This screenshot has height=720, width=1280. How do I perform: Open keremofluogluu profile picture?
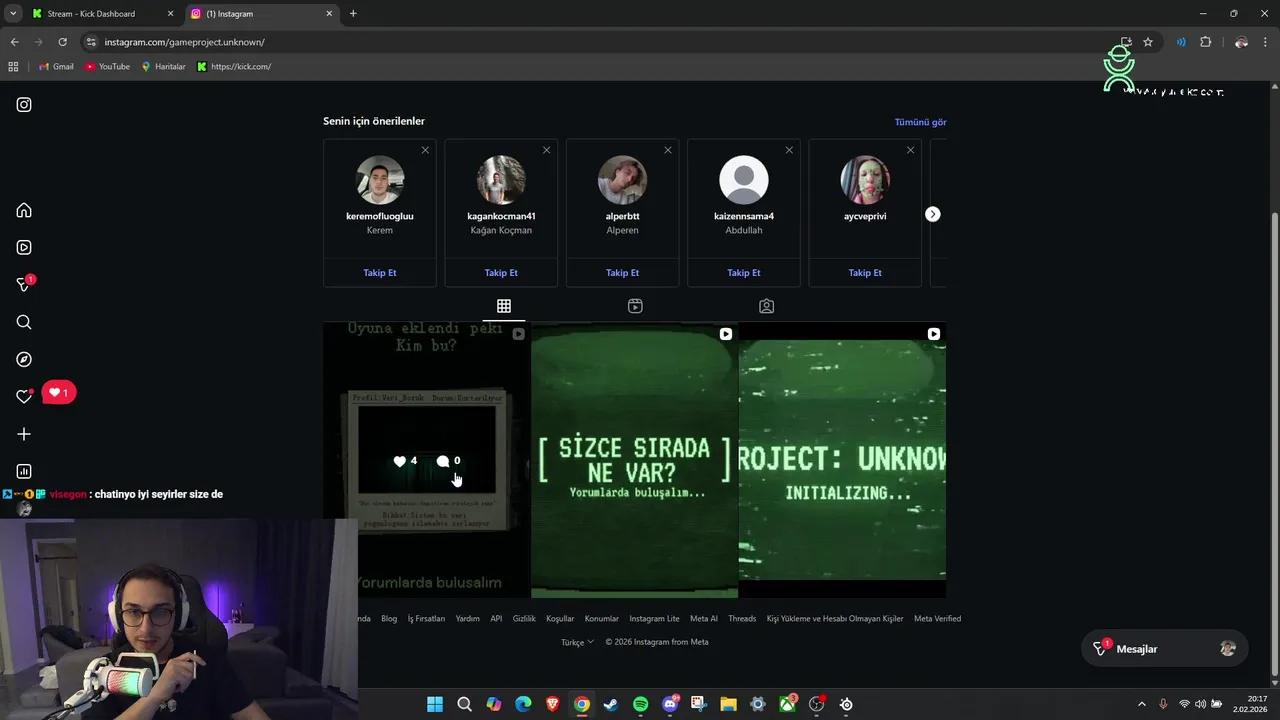[380, 180]
